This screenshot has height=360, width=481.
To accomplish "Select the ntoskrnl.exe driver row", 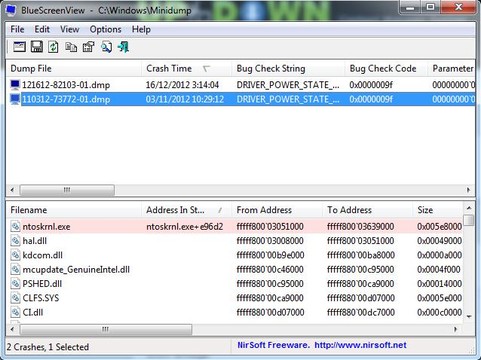I will 235,227.
